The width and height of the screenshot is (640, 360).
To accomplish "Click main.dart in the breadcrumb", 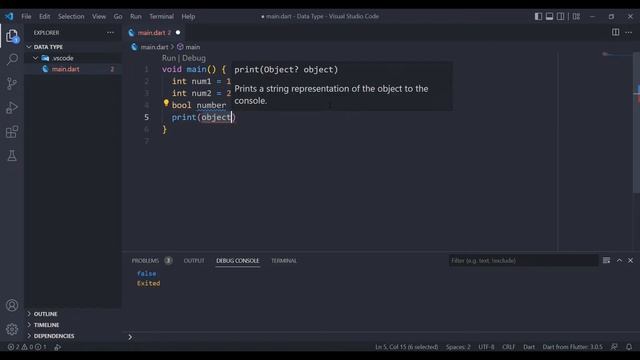I will click(x=154, y=47).
